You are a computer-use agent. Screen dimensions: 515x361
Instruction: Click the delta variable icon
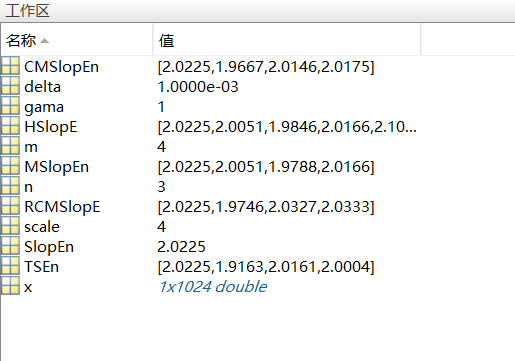tap(10, 85)
